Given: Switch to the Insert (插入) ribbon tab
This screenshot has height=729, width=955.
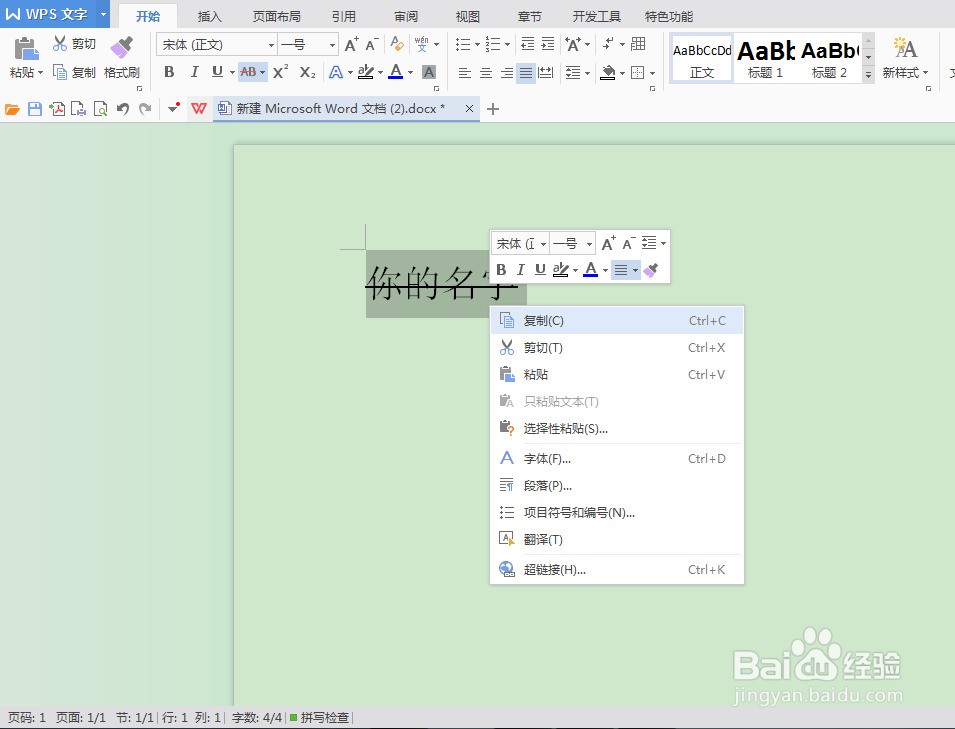Looking at the screenshot, I should [210, 17].
